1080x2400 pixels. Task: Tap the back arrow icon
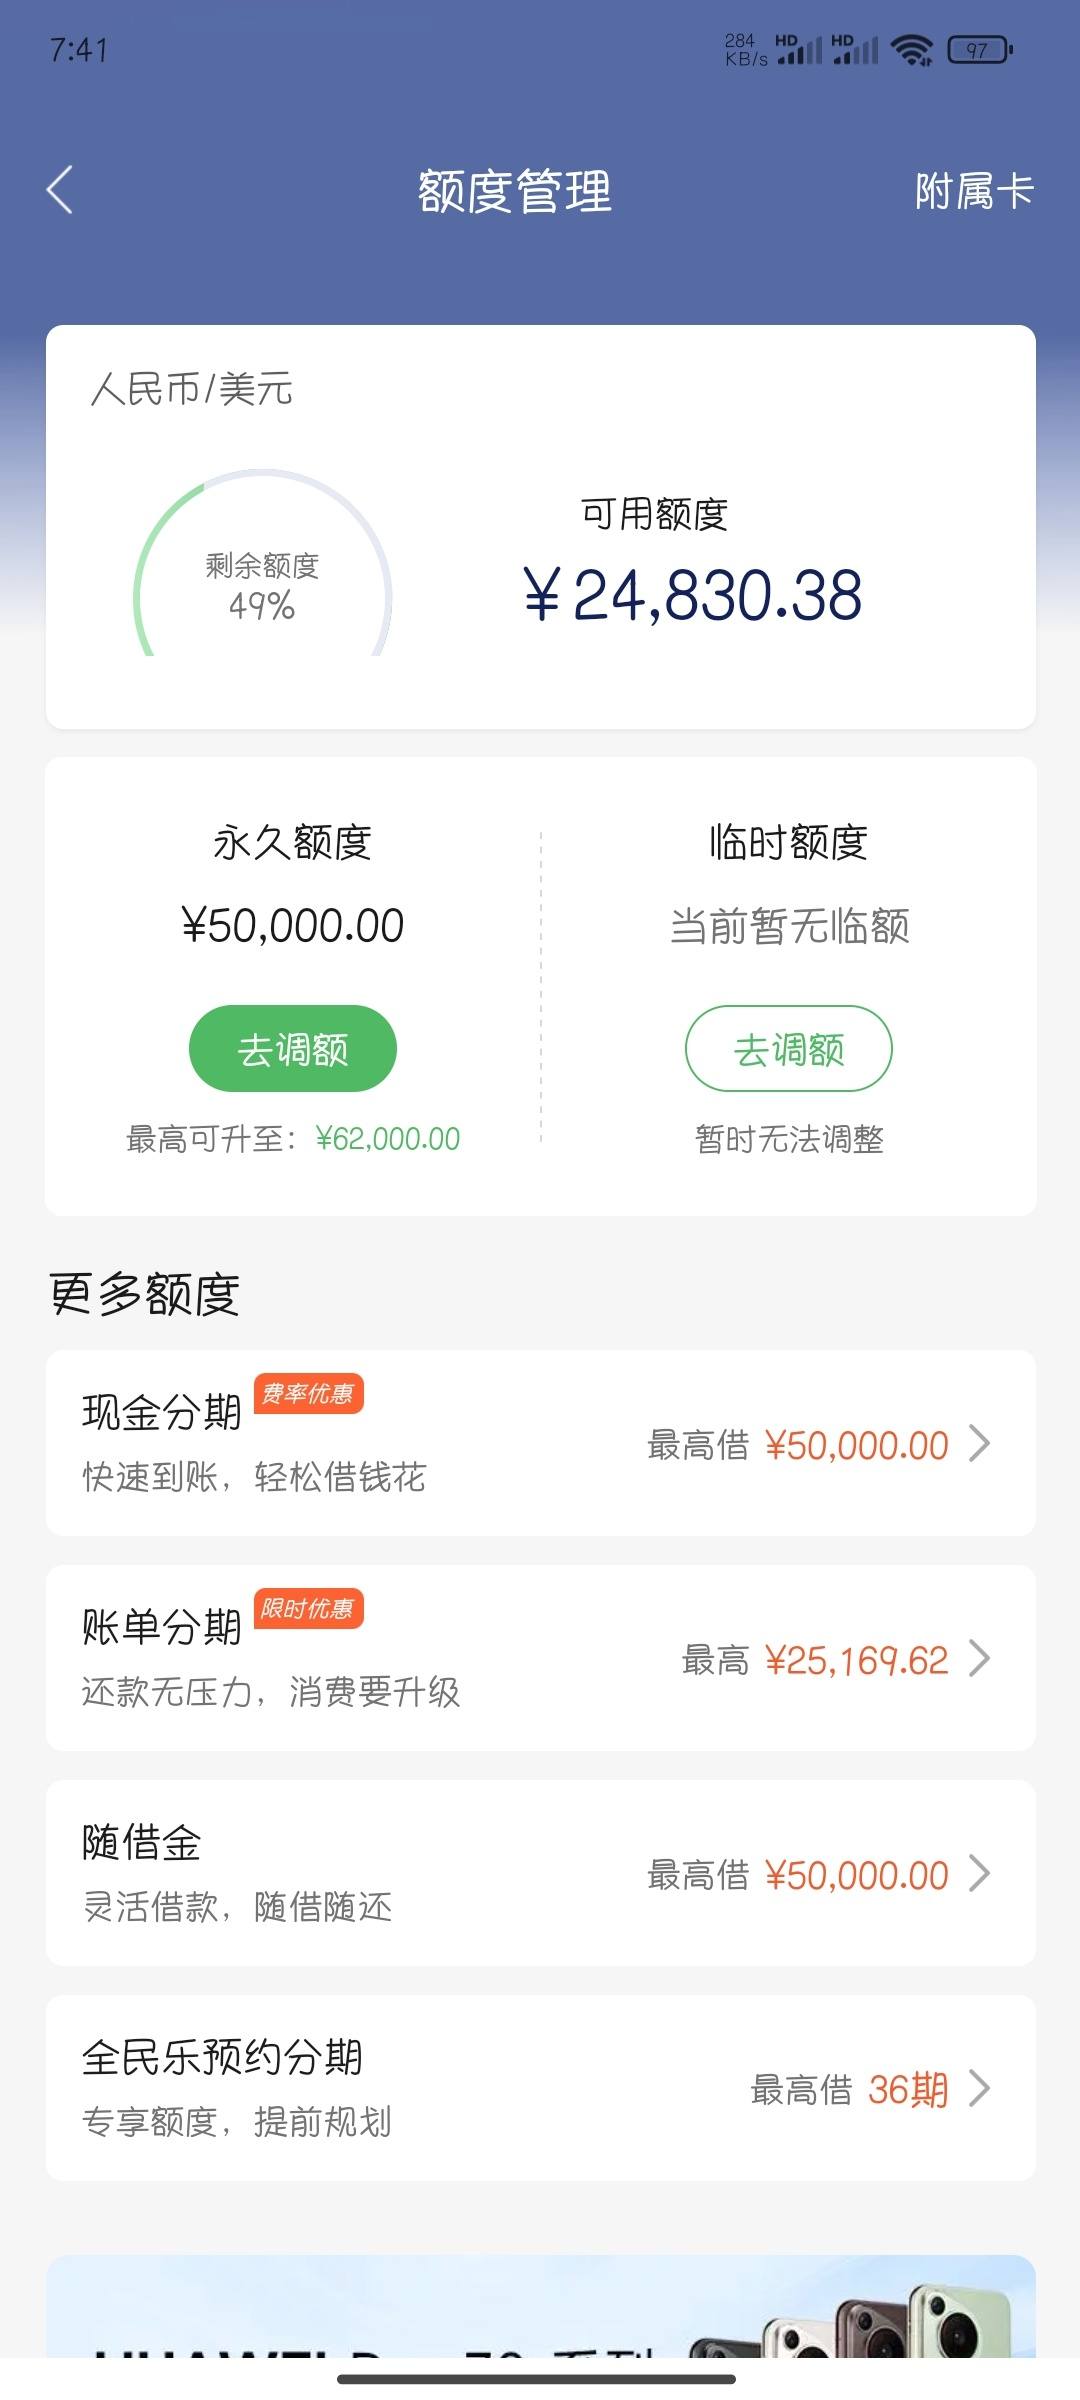60,190
